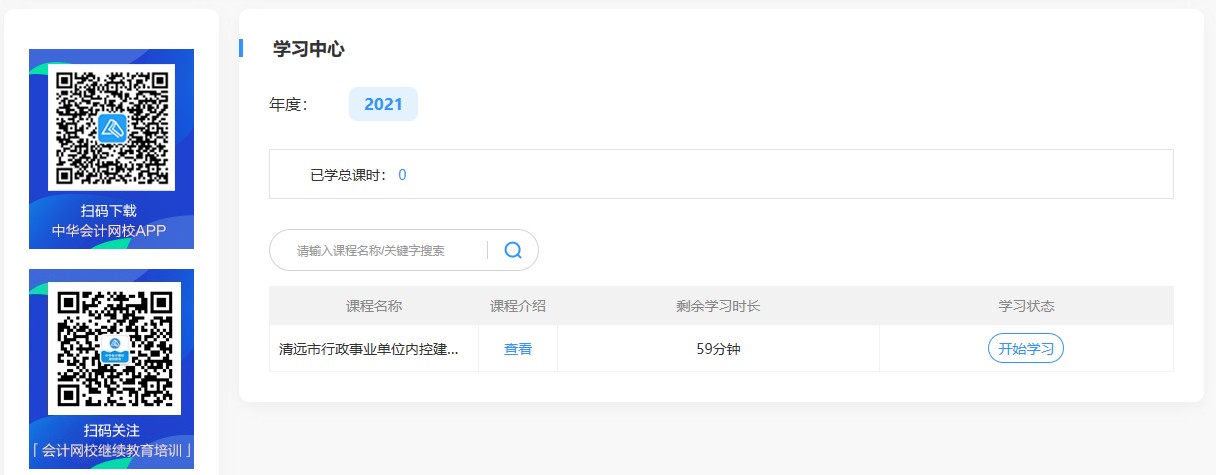Click the 开始学习 button
This screenshot has height=475, width=1216.
1026,349
